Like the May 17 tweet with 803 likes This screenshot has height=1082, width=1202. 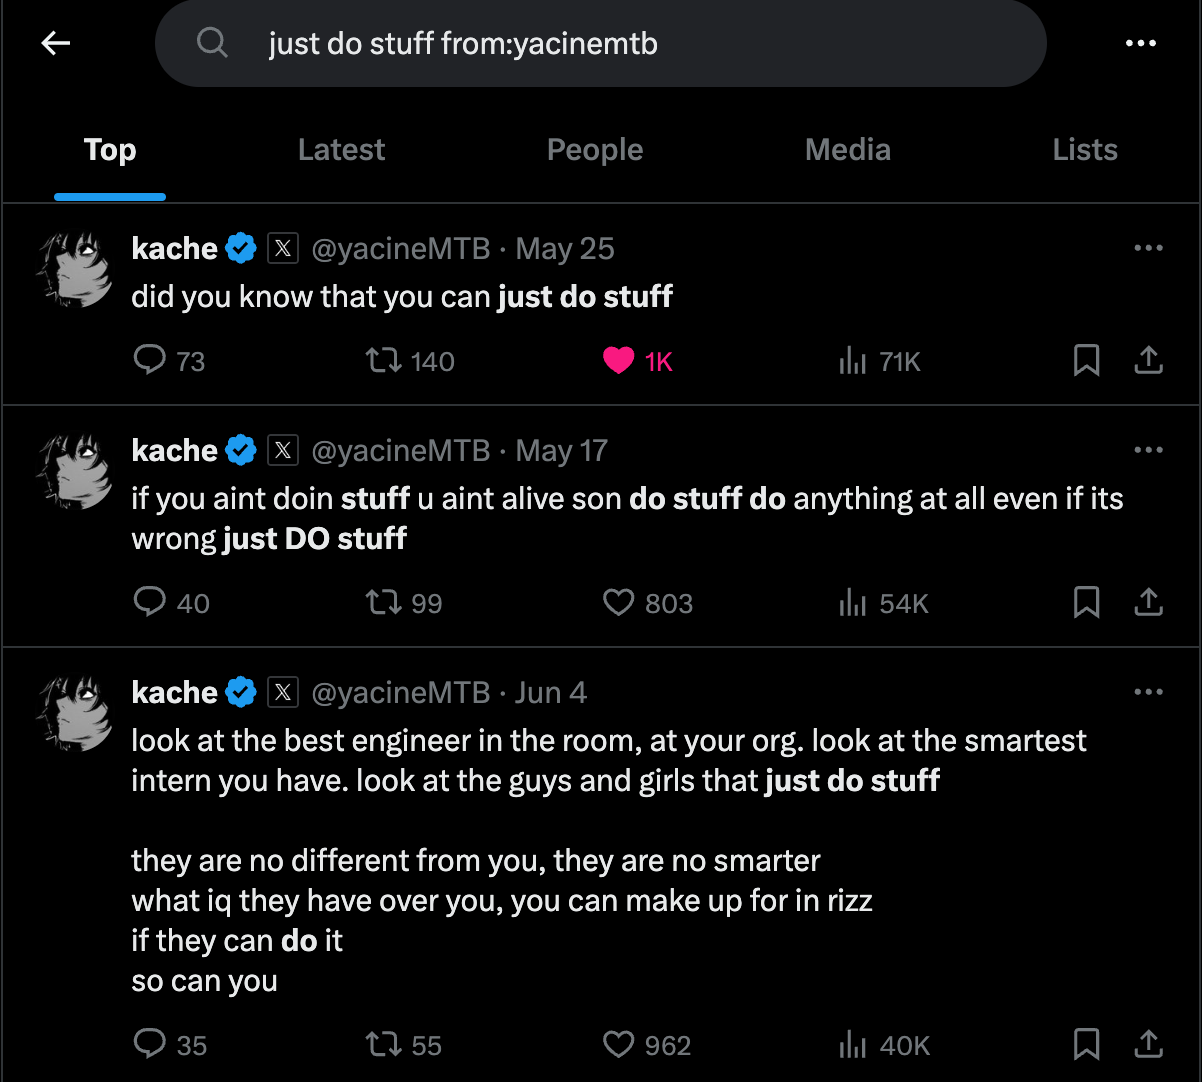[619, 603]
